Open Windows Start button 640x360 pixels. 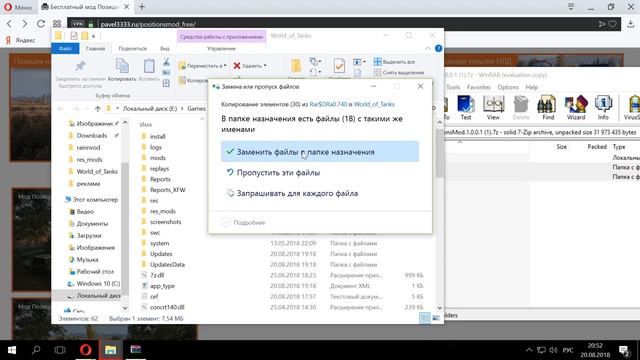12,350
